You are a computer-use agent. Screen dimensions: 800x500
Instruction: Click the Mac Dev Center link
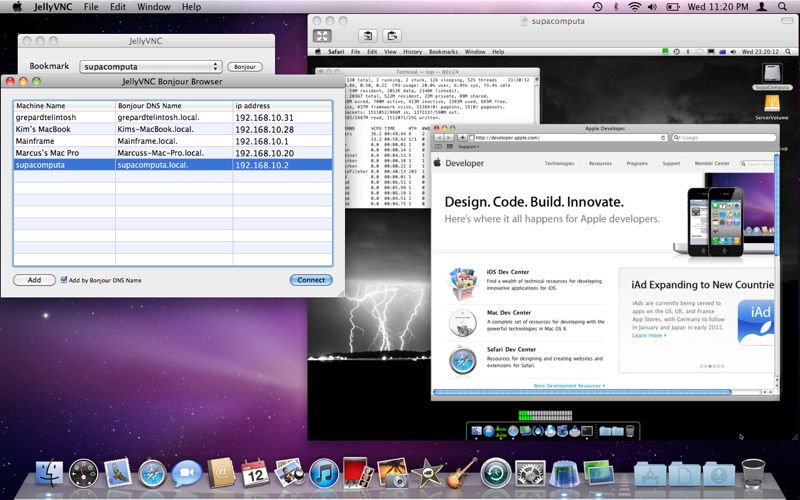click(508, 312)
